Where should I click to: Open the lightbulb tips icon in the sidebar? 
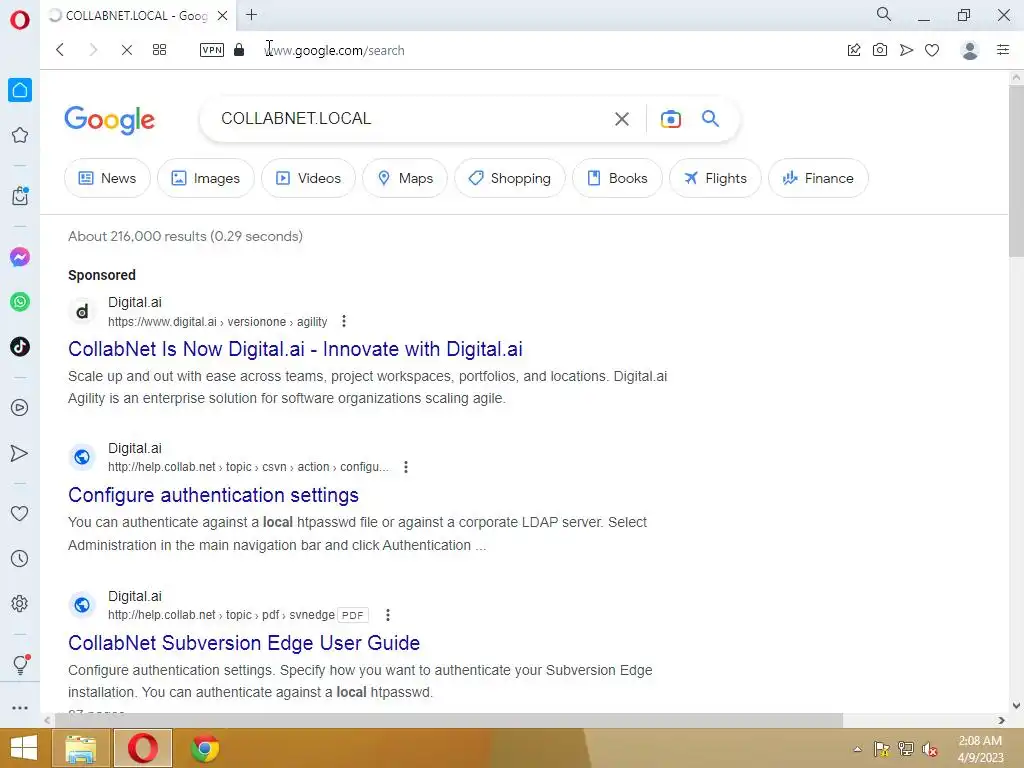[x=20, y=664]
